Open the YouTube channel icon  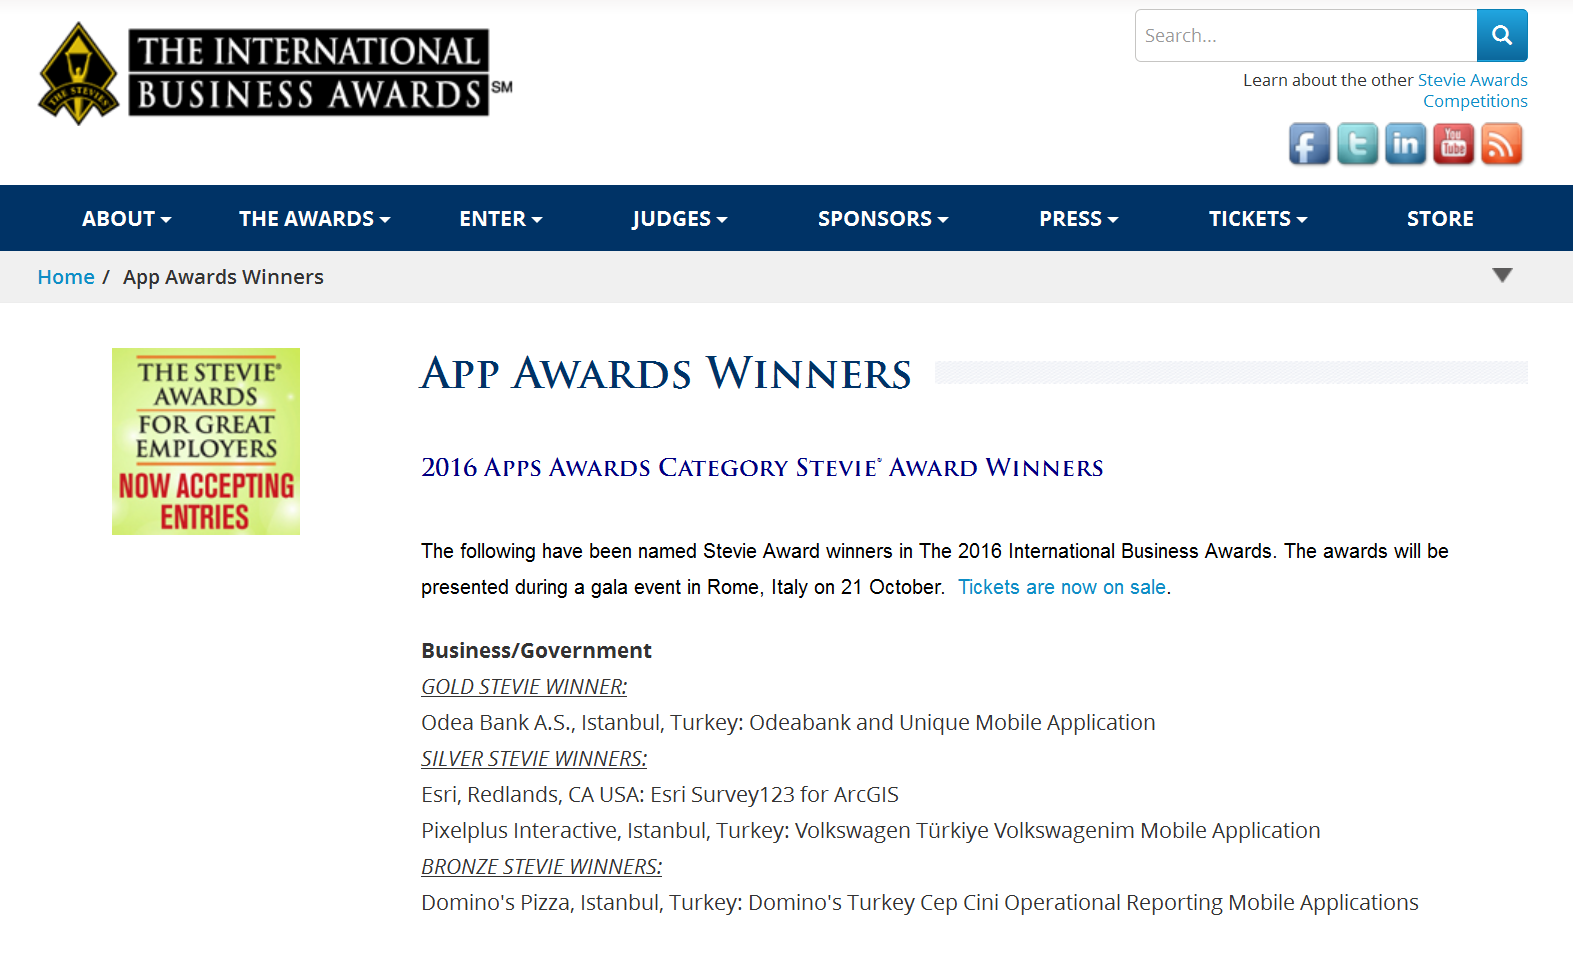click(x=1453, y=144)
